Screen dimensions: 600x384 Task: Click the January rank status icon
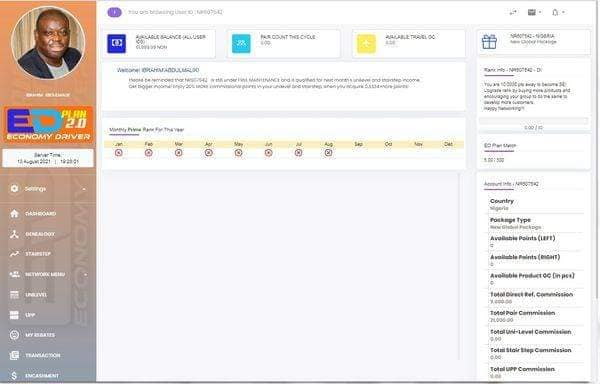pyautogui.click(x=119, y=153)
